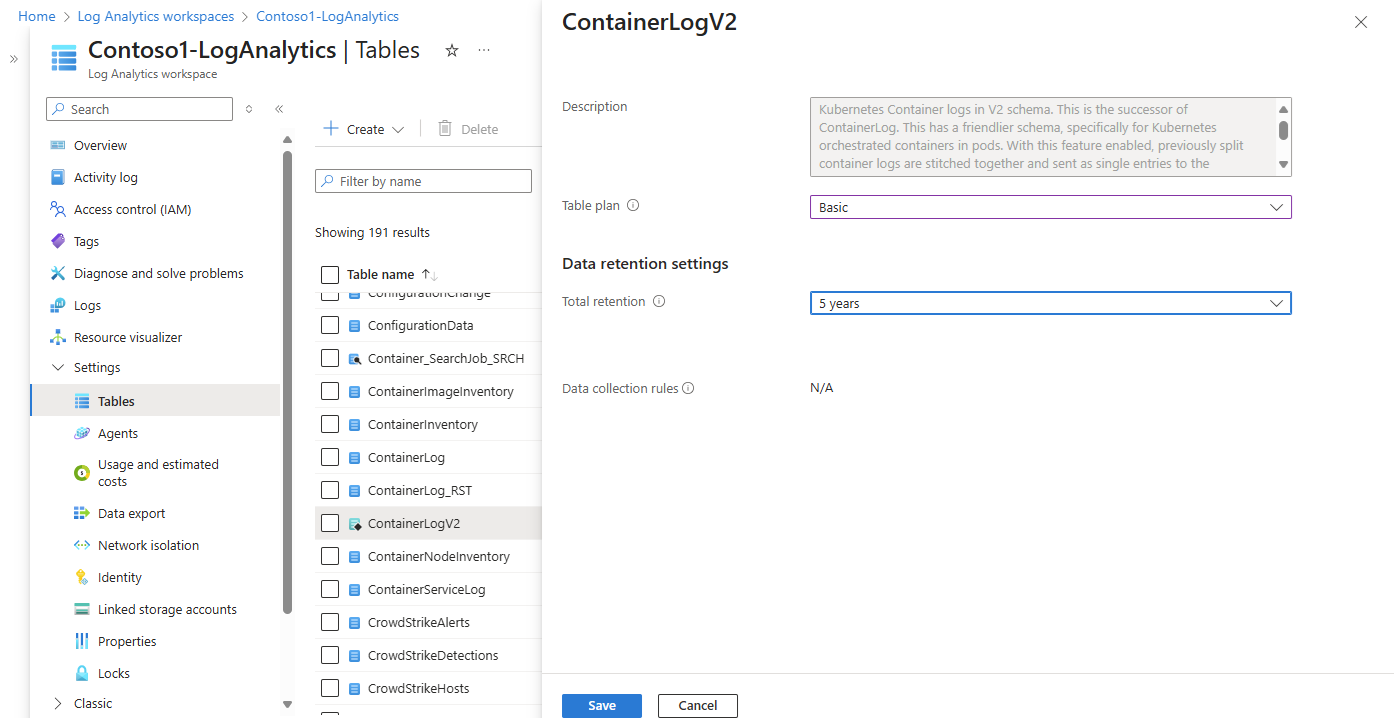
Task: Open the Table plan dropdown
Action: click(x=1050, y=207)
